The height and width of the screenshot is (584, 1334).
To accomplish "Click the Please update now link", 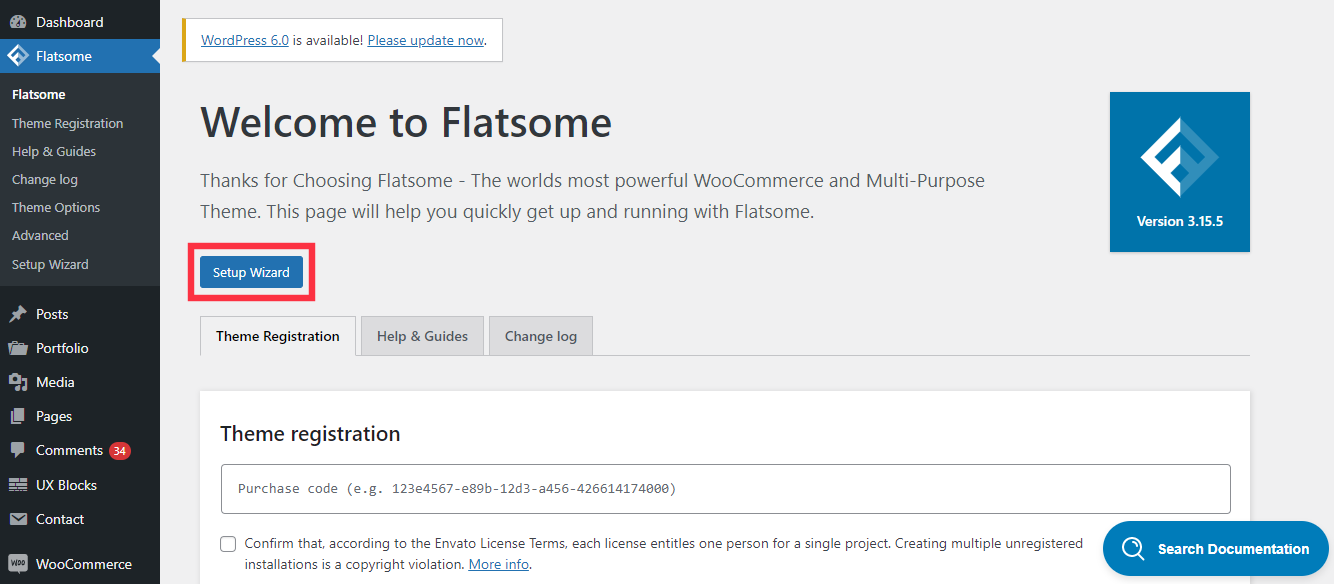I will [x=426, y=40].
